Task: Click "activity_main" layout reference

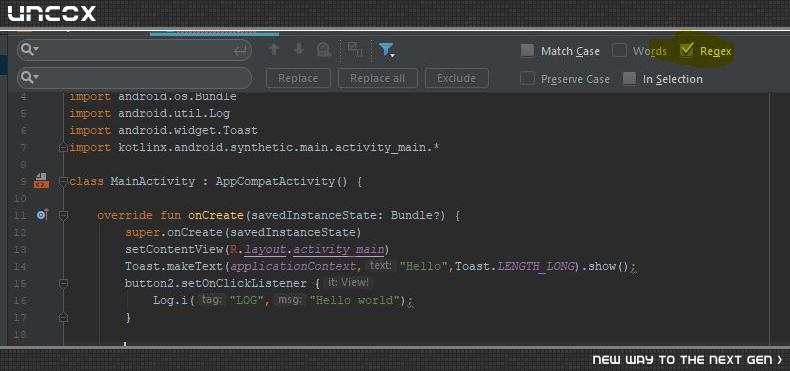Action: [x=339, y=250]
